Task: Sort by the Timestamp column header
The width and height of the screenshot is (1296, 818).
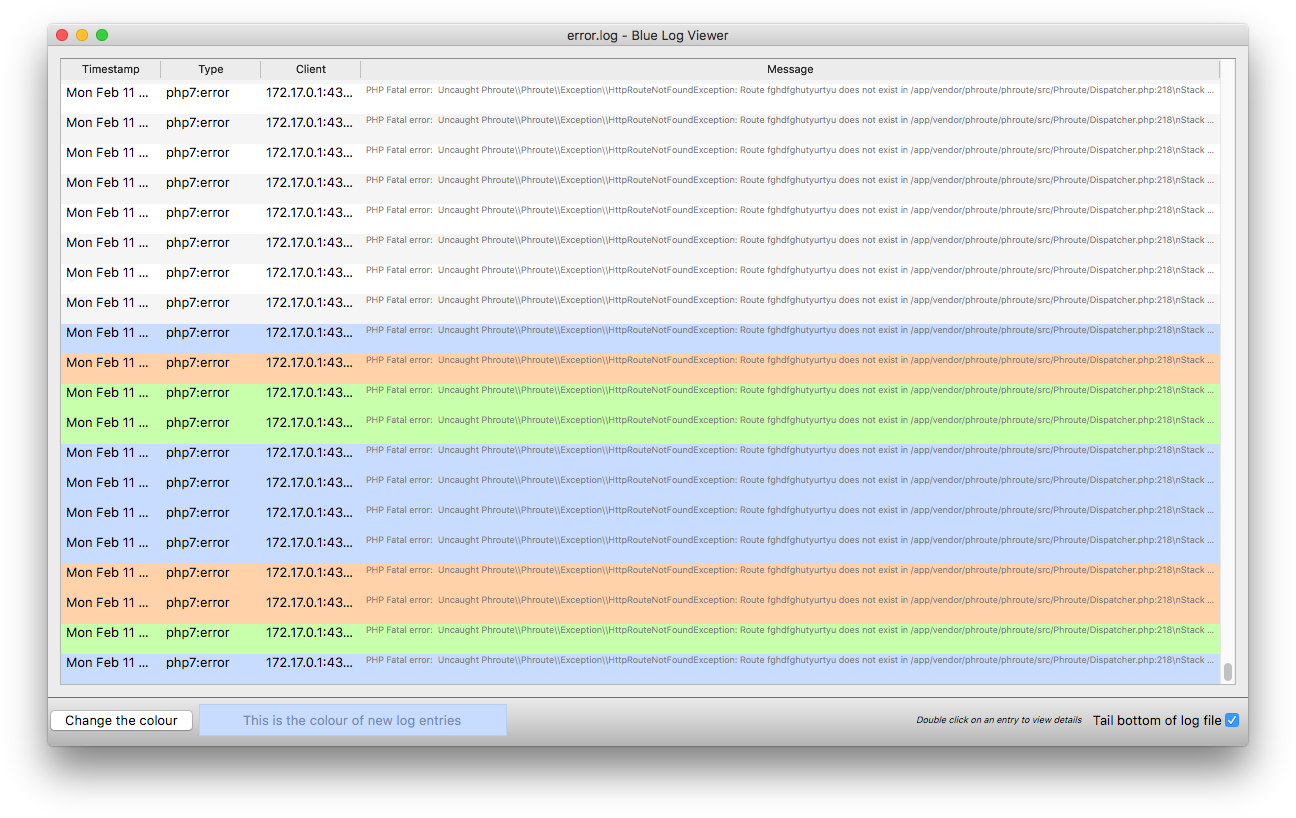Action: (111, 69)
